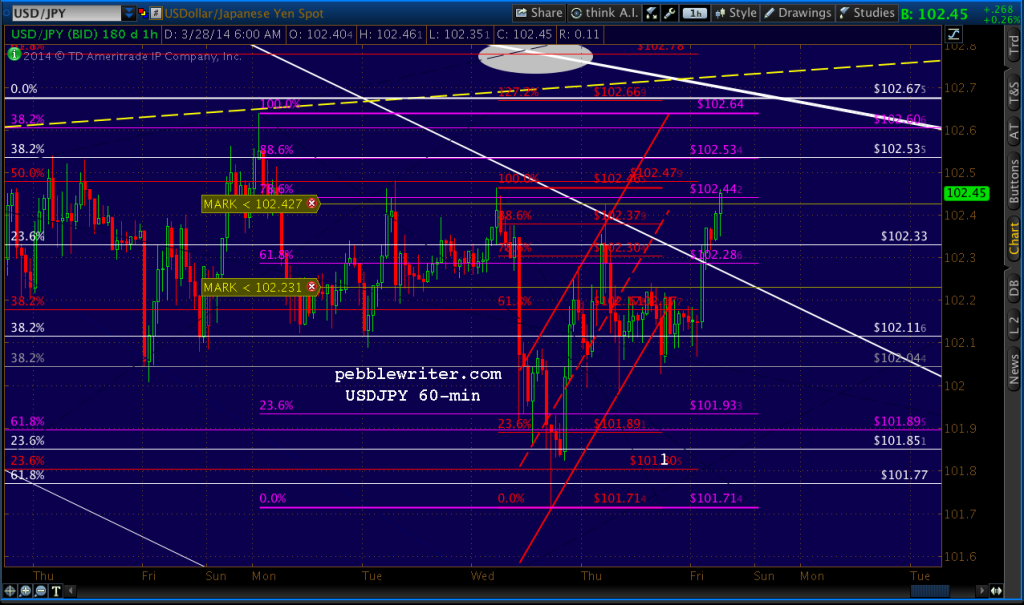Open the think A.I. assistant
Screen dimensions: 1024x605
604,13
